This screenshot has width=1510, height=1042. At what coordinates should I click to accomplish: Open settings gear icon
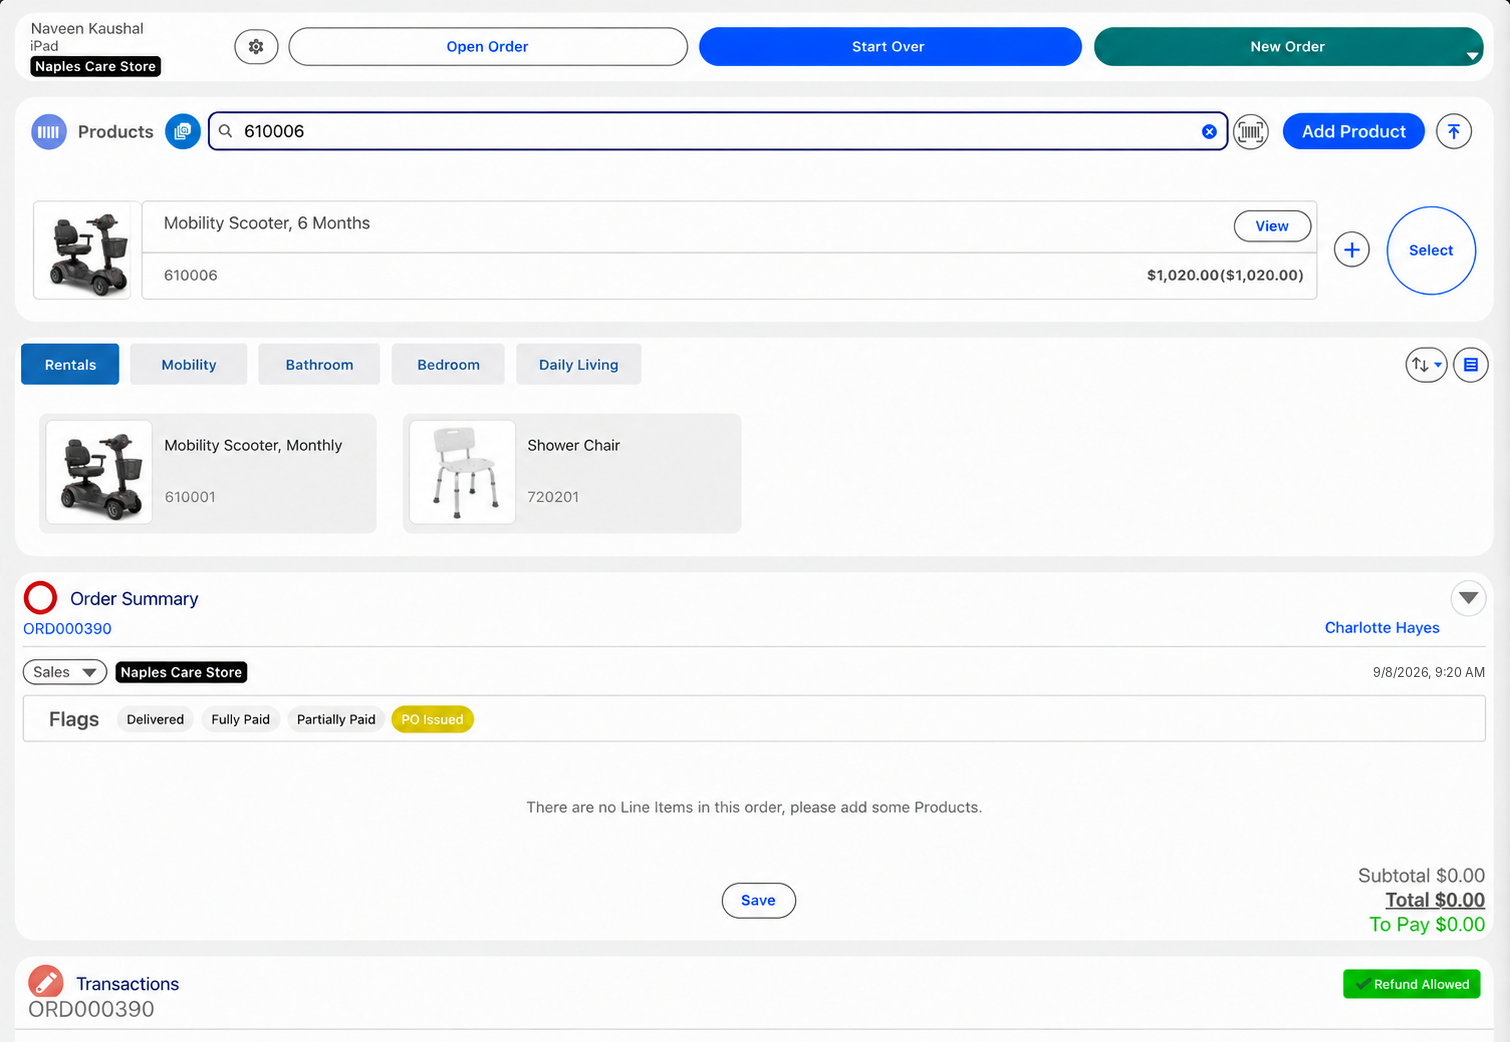tap(256, 46)
